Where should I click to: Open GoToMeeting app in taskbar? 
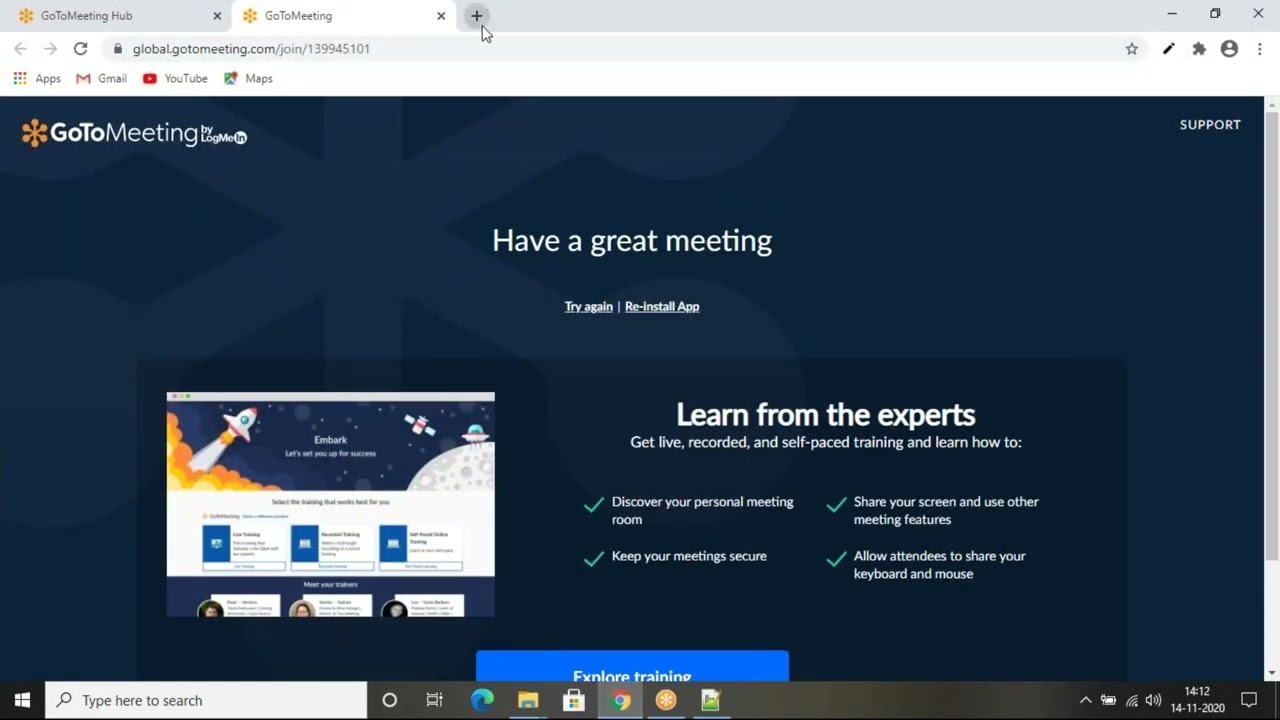point(666,700)
